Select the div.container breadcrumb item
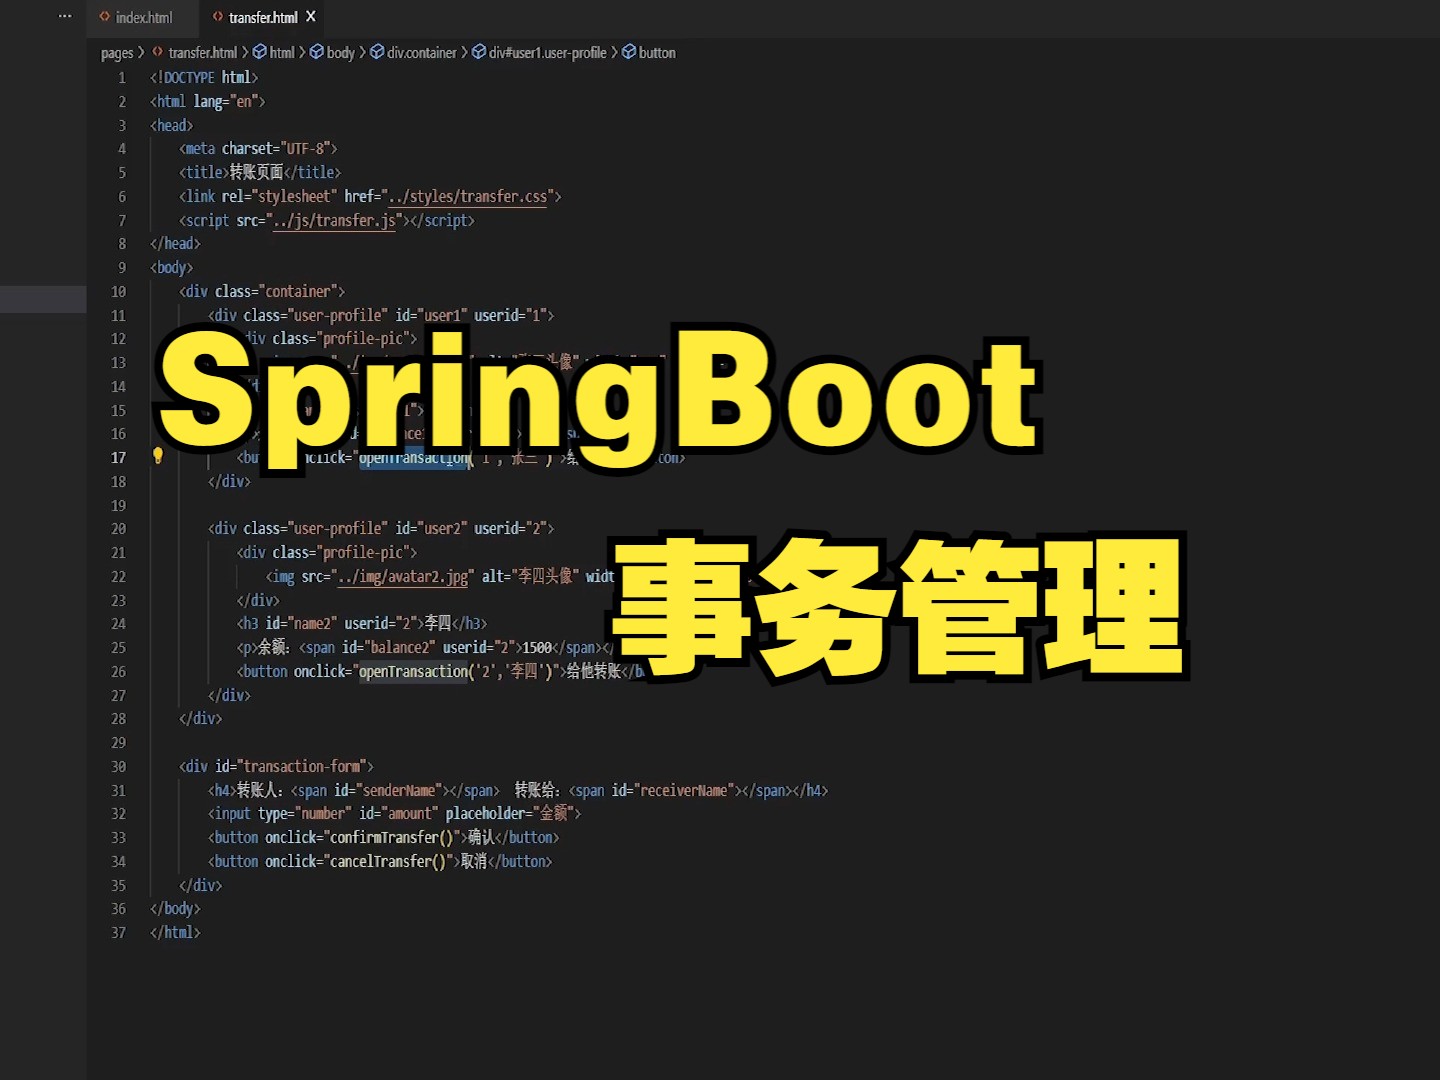The image size is (1440, 1080). [422, 53]
